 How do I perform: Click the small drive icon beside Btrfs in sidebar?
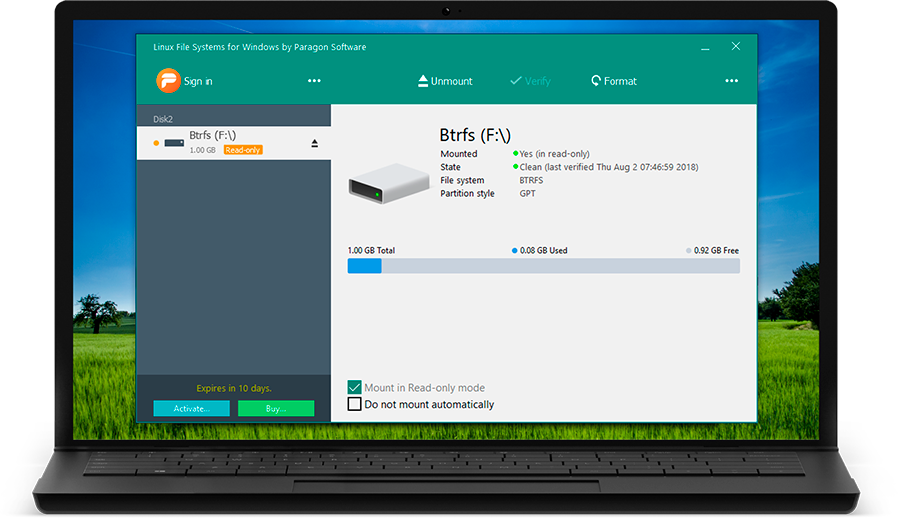point(174,143)
